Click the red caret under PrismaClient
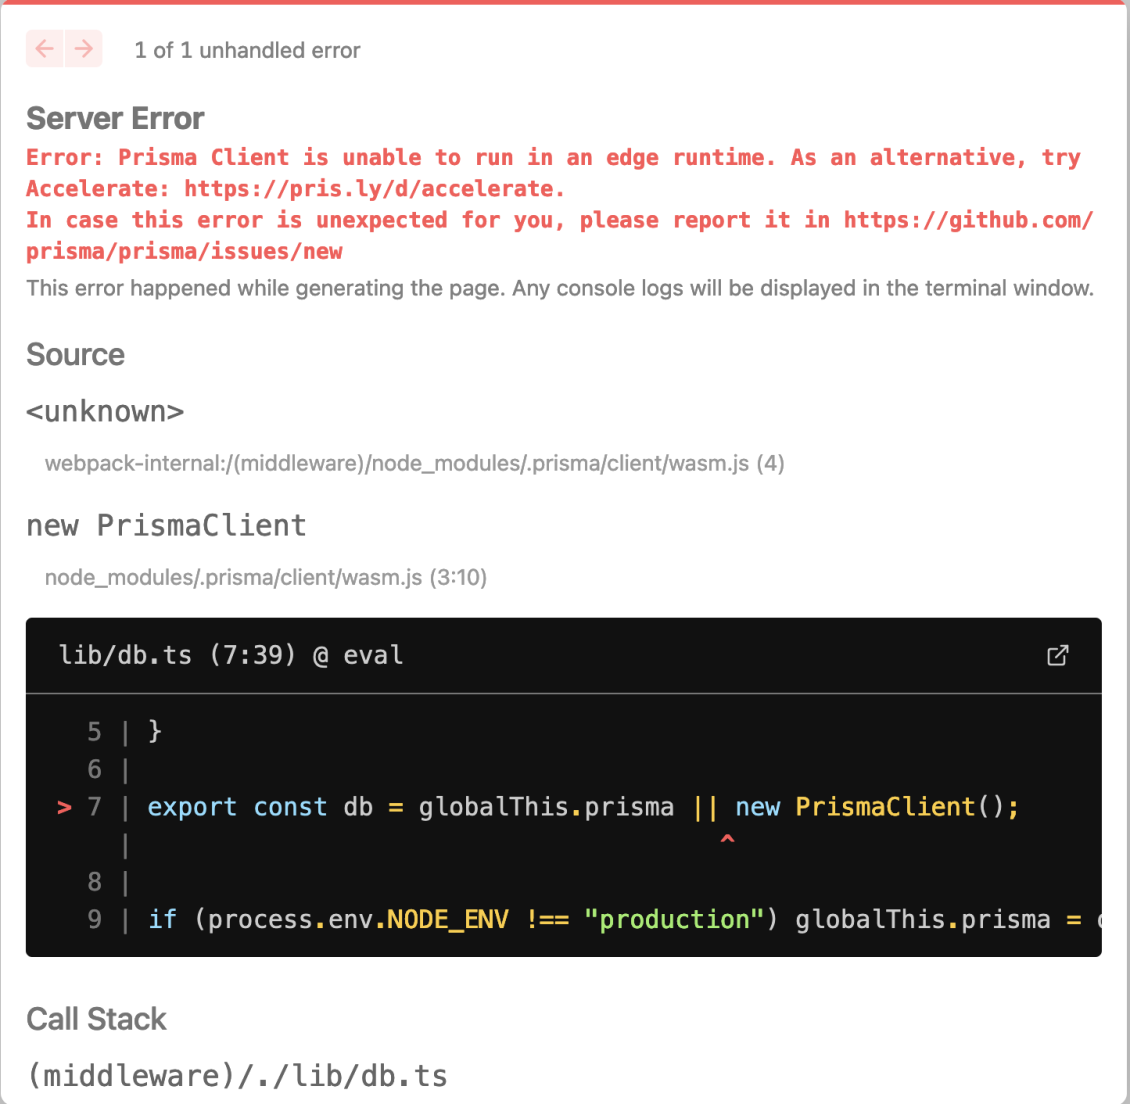1130x1104 pixels. [x=728, y=840]
